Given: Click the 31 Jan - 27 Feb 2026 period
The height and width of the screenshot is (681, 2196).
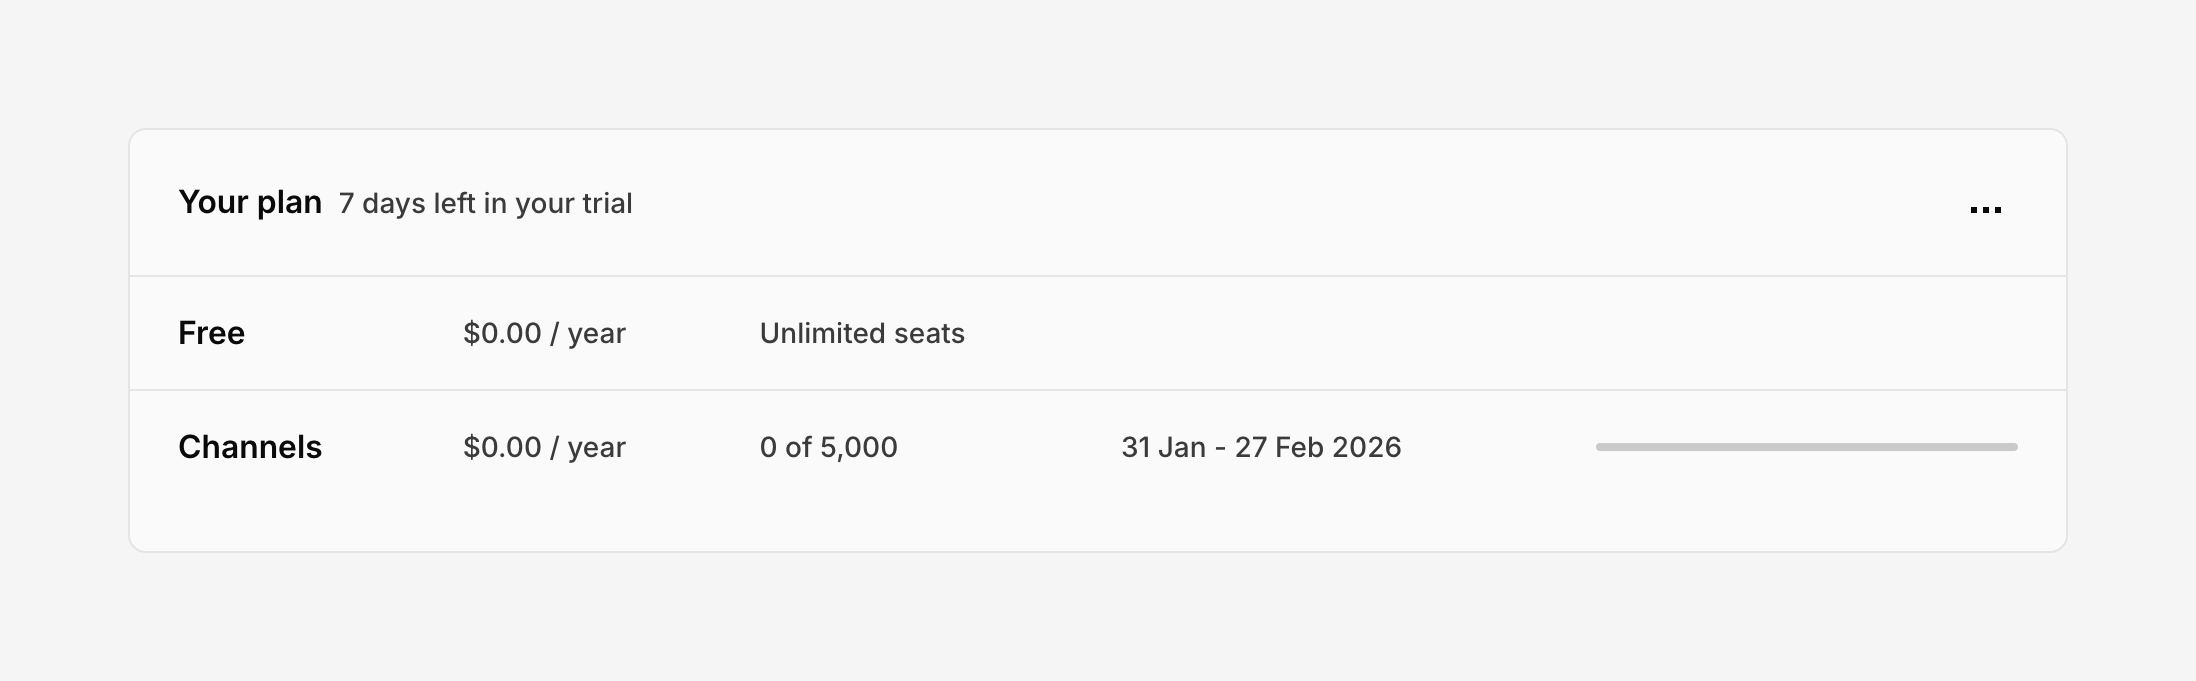Looking at the screenshot, I should pyautogui.click(x=1261, y=447).
